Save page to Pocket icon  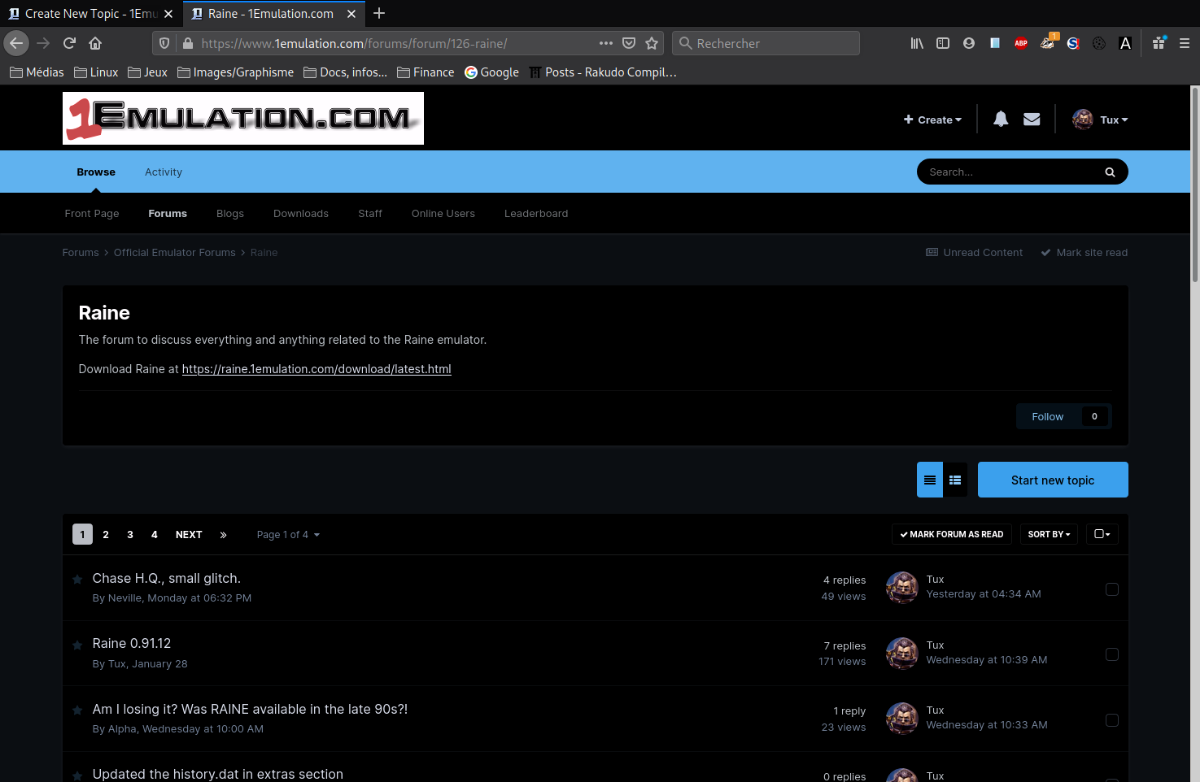click(629, 43)
